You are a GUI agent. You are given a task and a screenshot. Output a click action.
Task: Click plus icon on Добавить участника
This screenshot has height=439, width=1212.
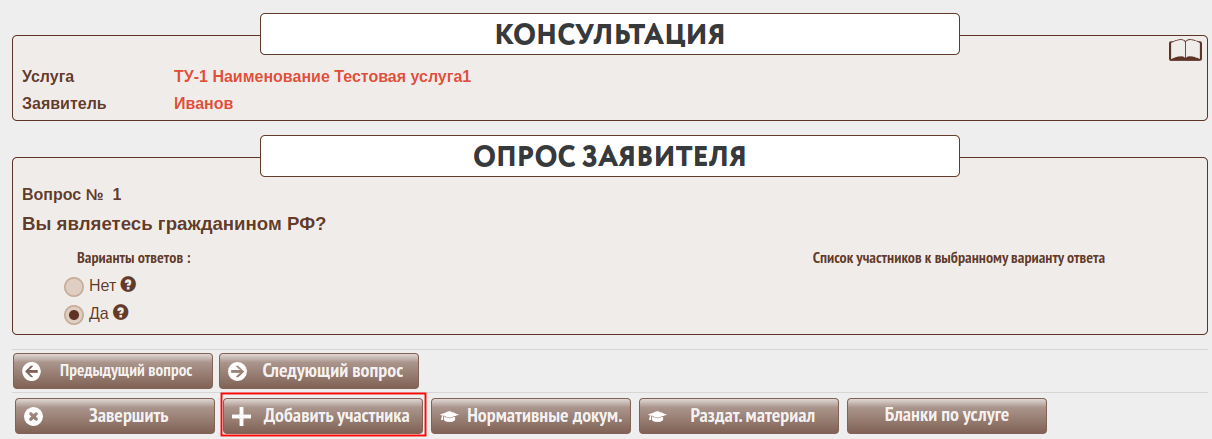click(x=241, y=416)
